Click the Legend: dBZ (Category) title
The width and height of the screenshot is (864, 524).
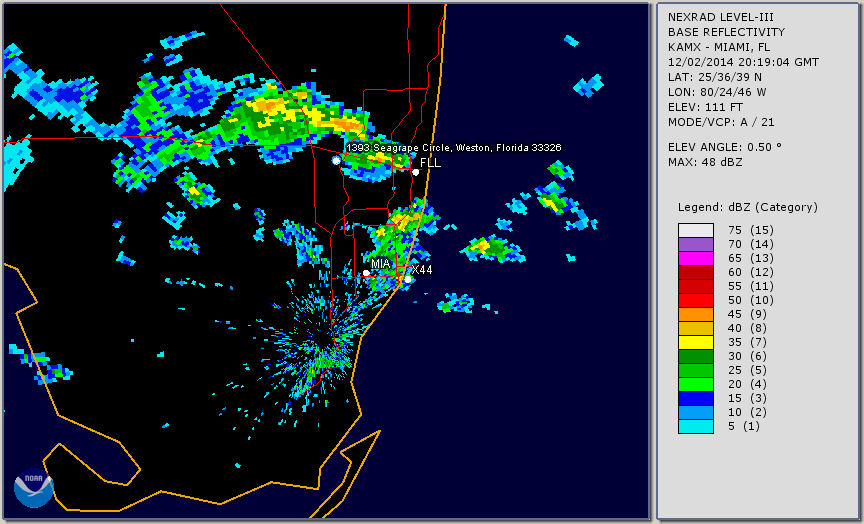point(748,207)
